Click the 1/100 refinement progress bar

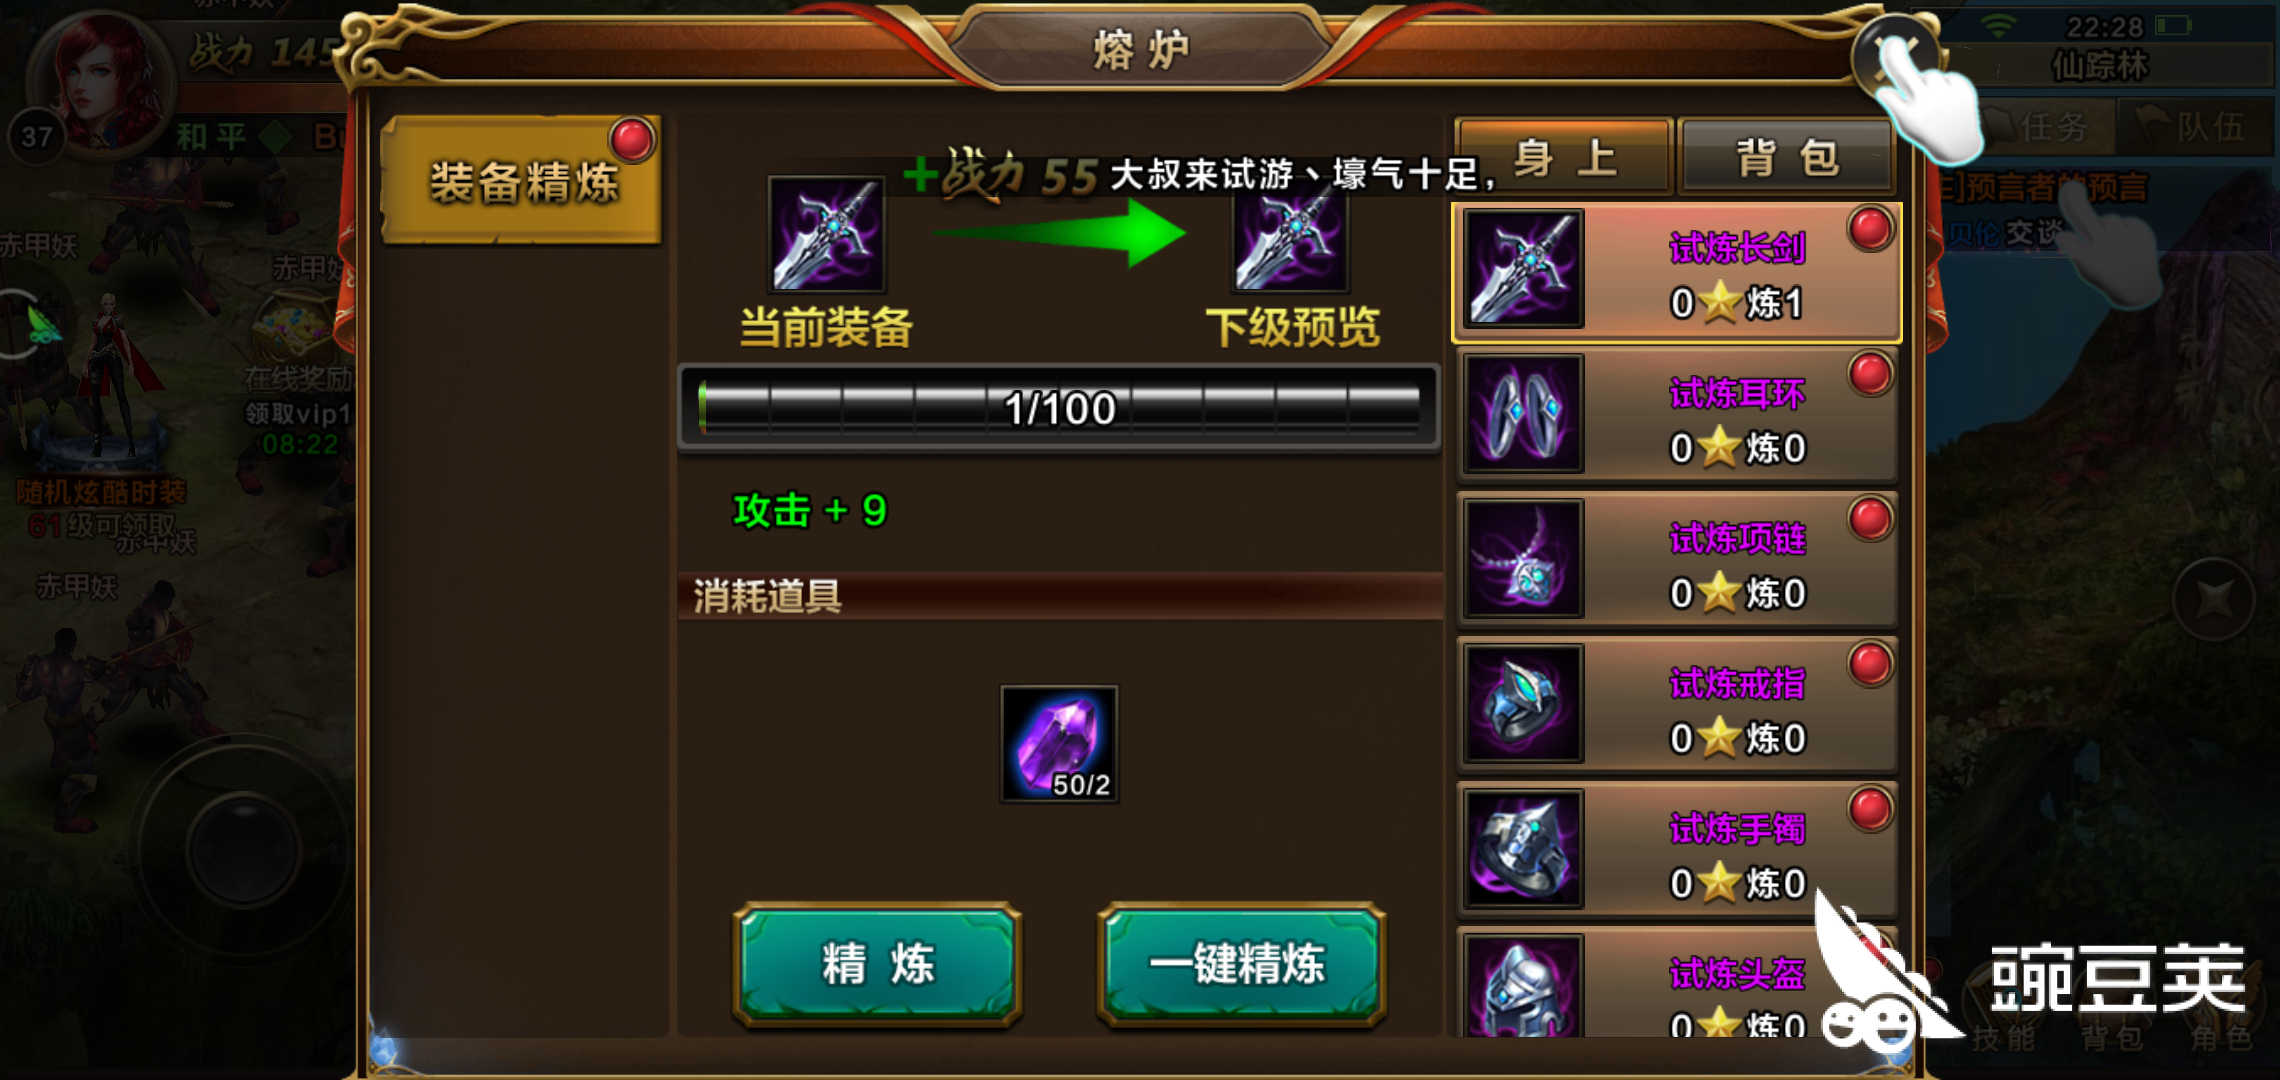pos(1059,408)
